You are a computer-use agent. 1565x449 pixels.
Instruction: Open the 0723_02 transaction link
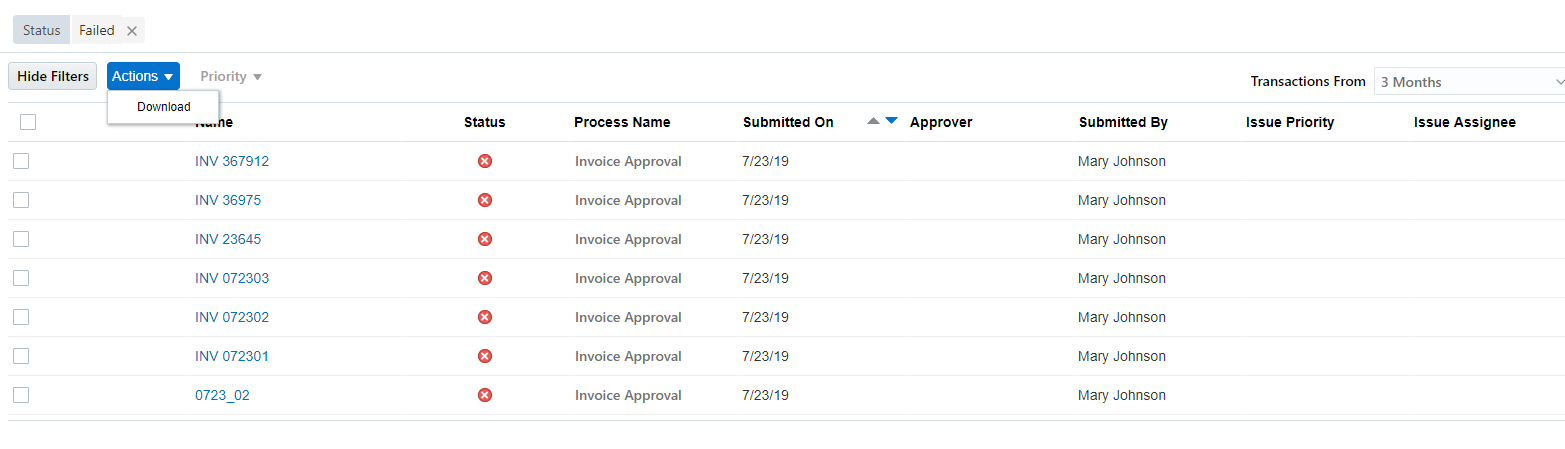click(x=222, y=395)
